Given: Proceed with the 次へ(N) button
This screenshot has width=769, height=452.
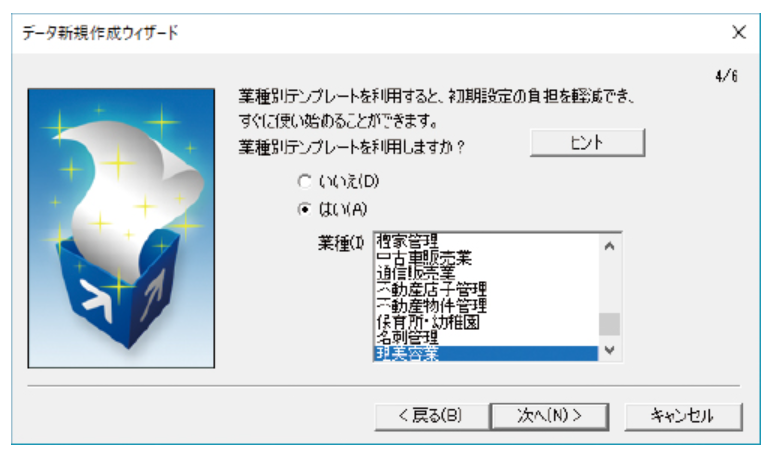Looking at the screenshot, I should pyautogui.click(x=550, y=416).
